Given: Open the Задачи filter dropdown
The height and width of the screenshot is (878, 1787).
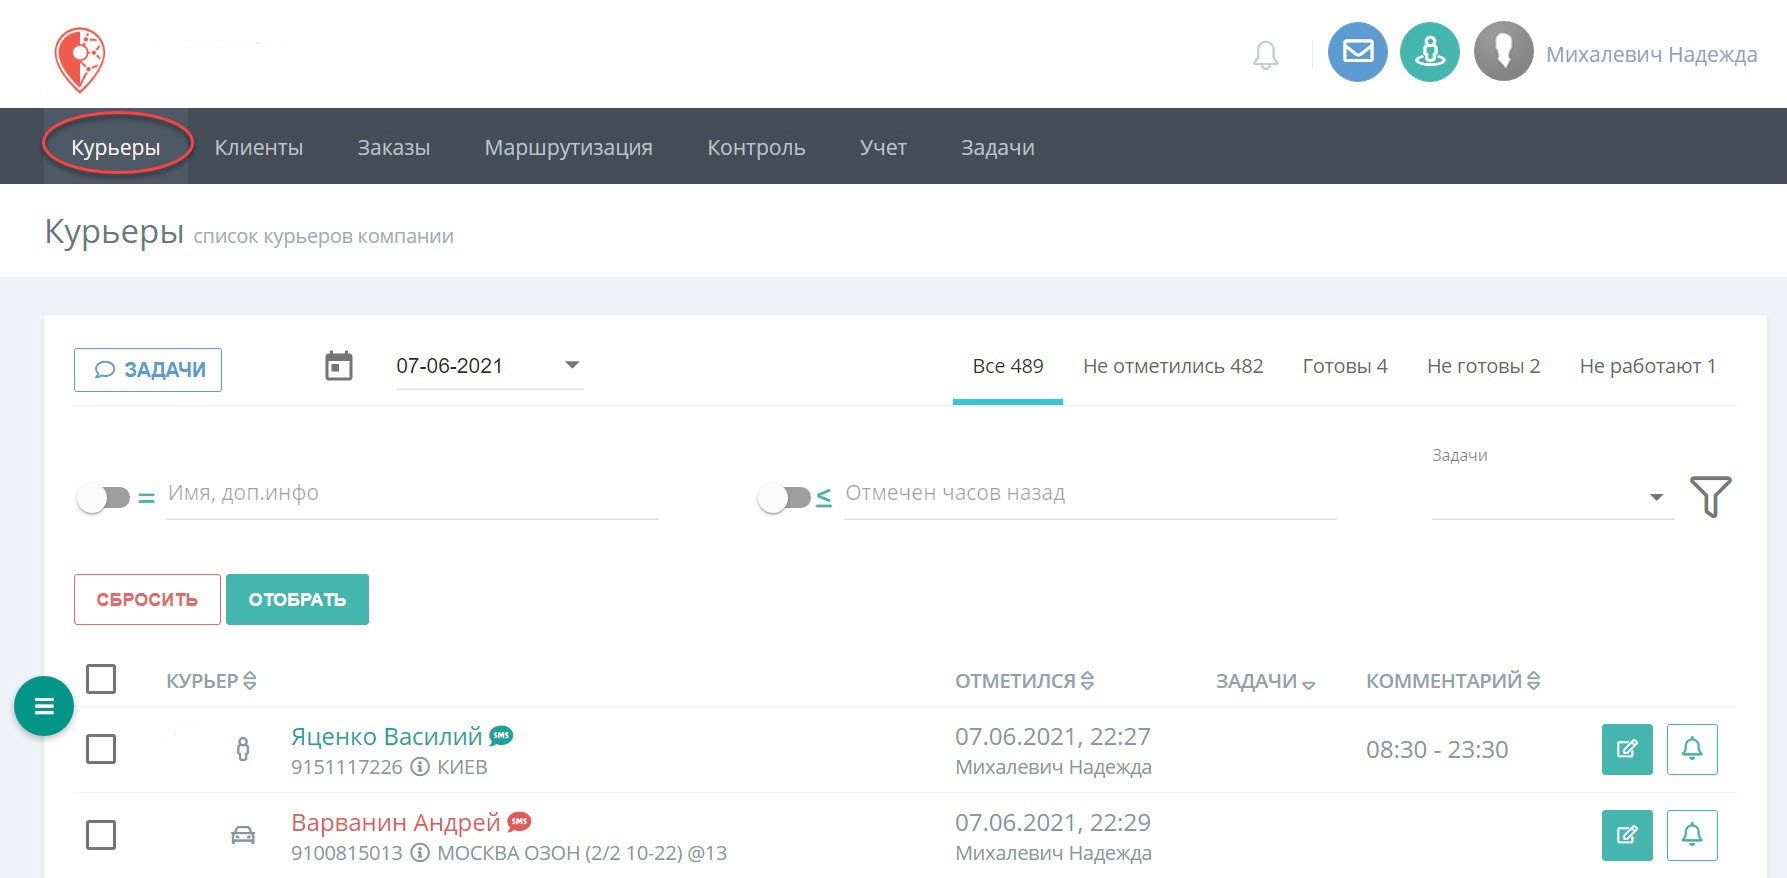Looking at the screenshot, I should [1552, 497].
